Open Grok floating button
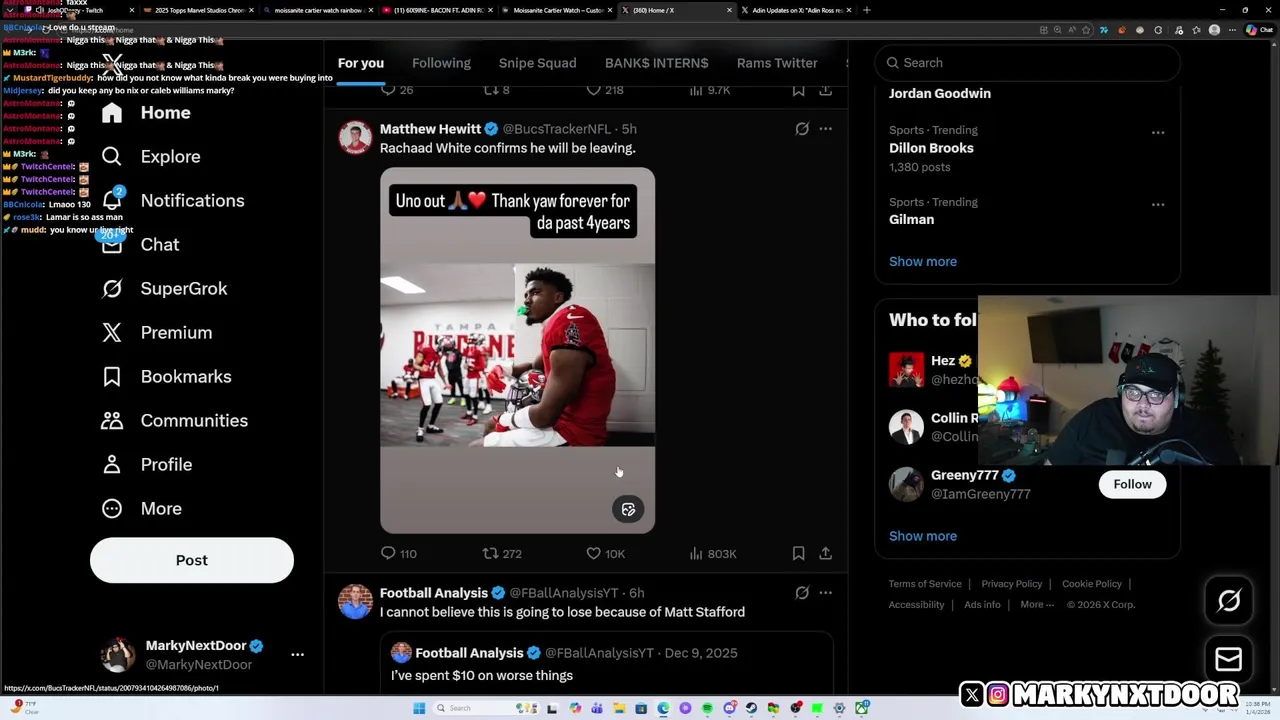The image size is (1280, 720). (x=1229, y=601)
